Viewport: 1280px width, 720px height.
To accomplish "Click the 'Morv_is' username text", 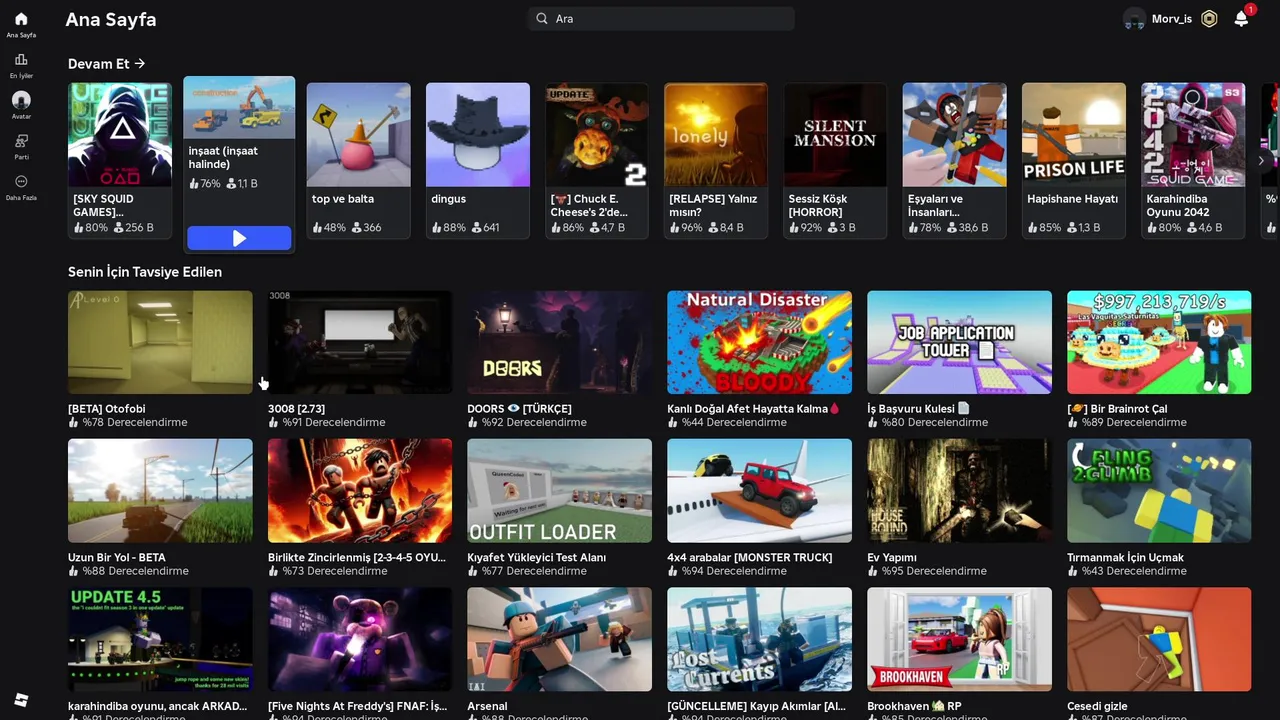I will 1172,19.
